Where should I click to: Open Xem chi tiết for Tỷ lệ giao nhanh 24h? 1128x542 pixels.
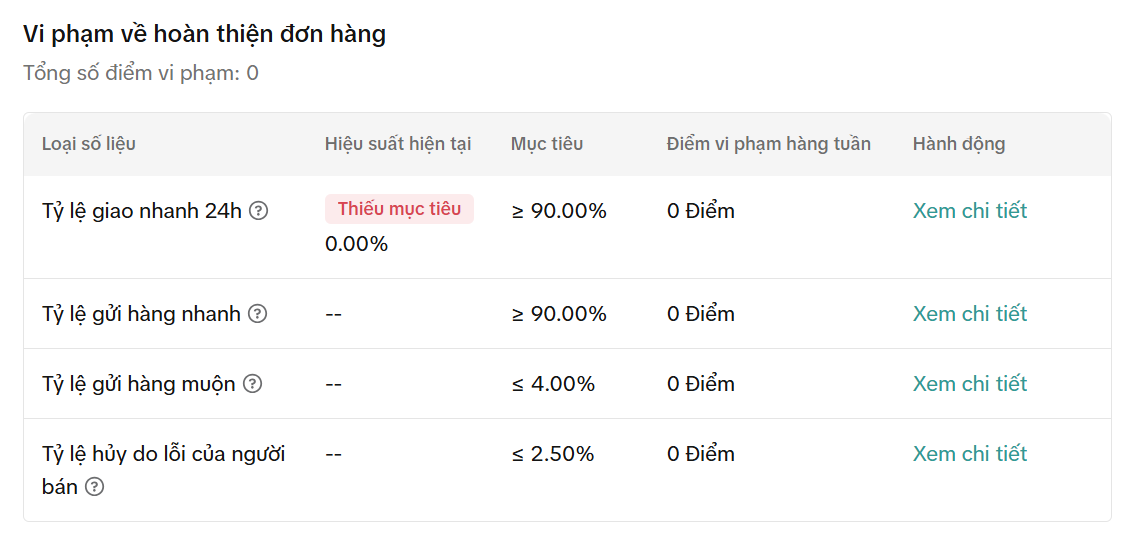click(969, 211)
